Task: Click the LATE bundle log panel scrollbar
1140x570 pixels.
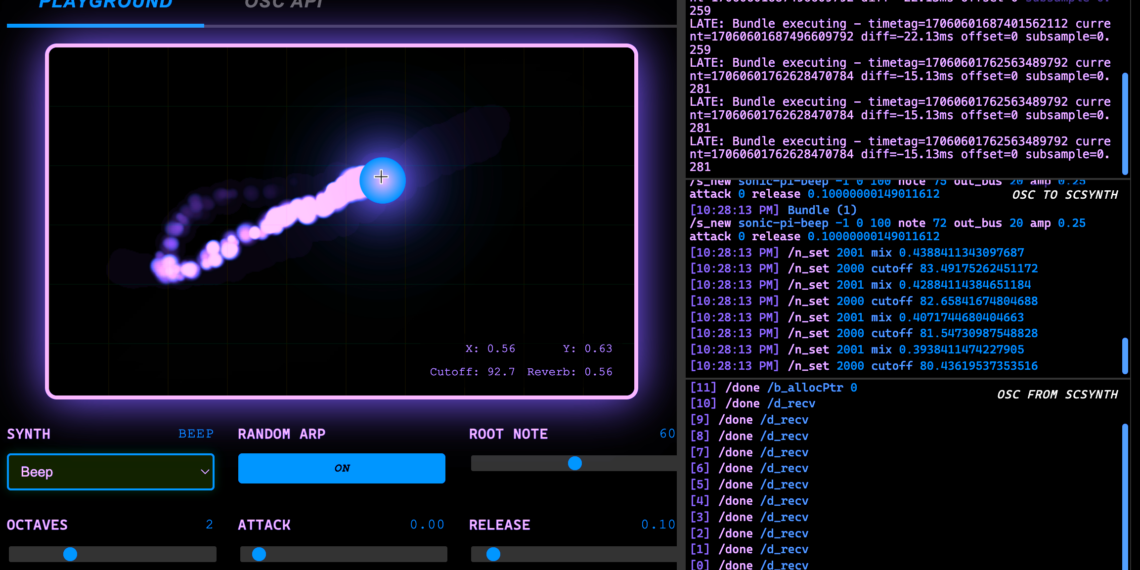Action: pyautogui.click(x=1125, y=108)
